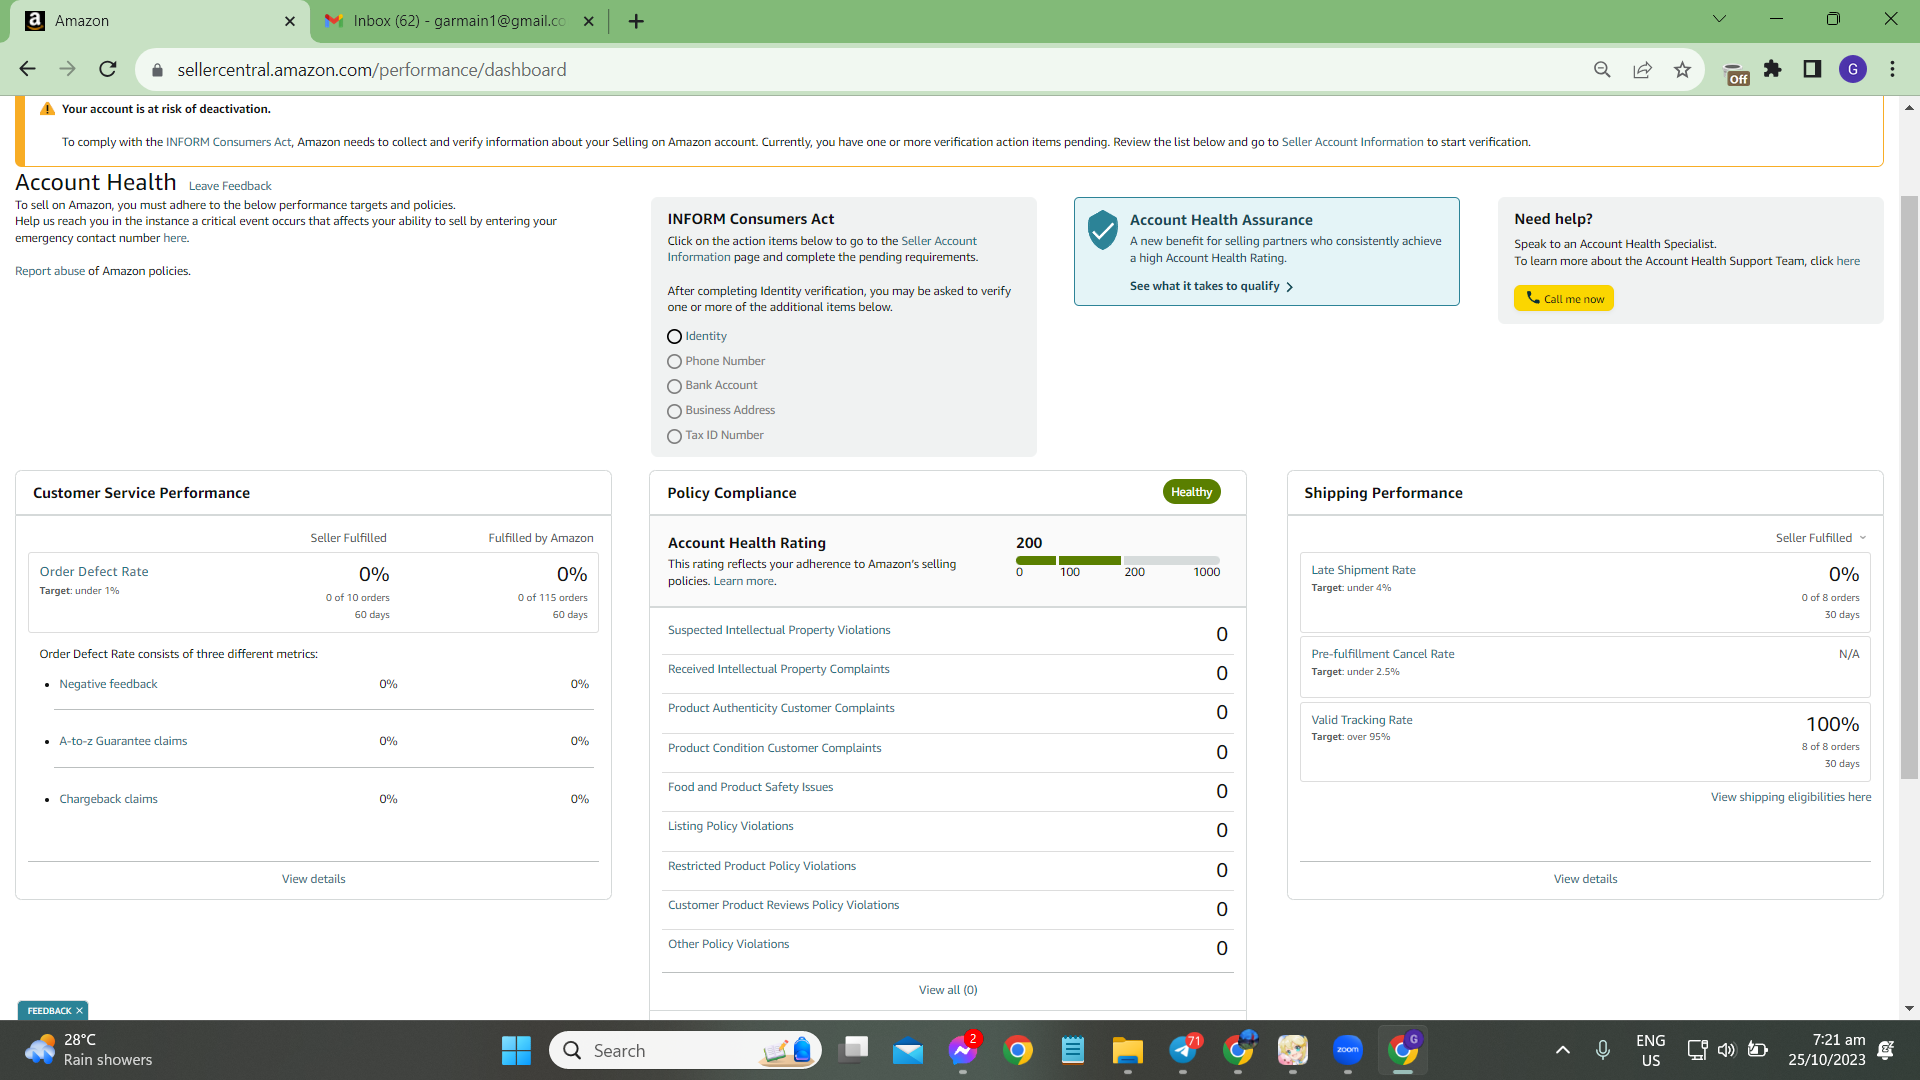This screenshot has height=1080, width=1920.
Task: Select the Identity radio option
Action: pyautogui.click(x=675, y=337)
